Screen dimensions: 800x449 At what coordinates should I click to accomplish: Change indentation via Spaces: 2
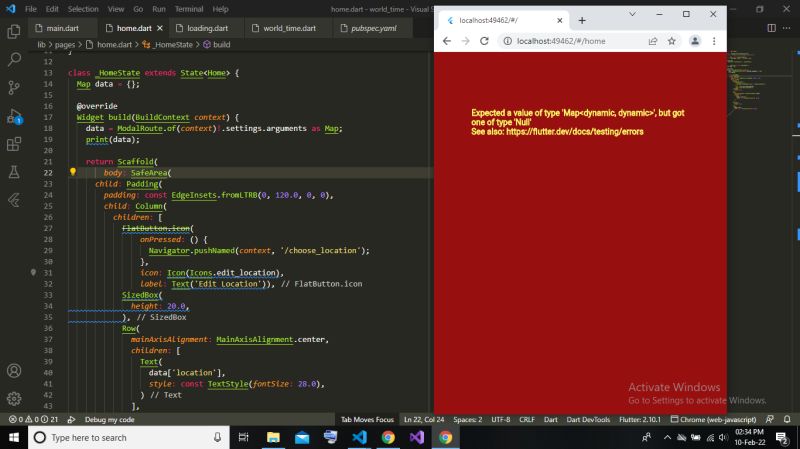tap(467, 419)
